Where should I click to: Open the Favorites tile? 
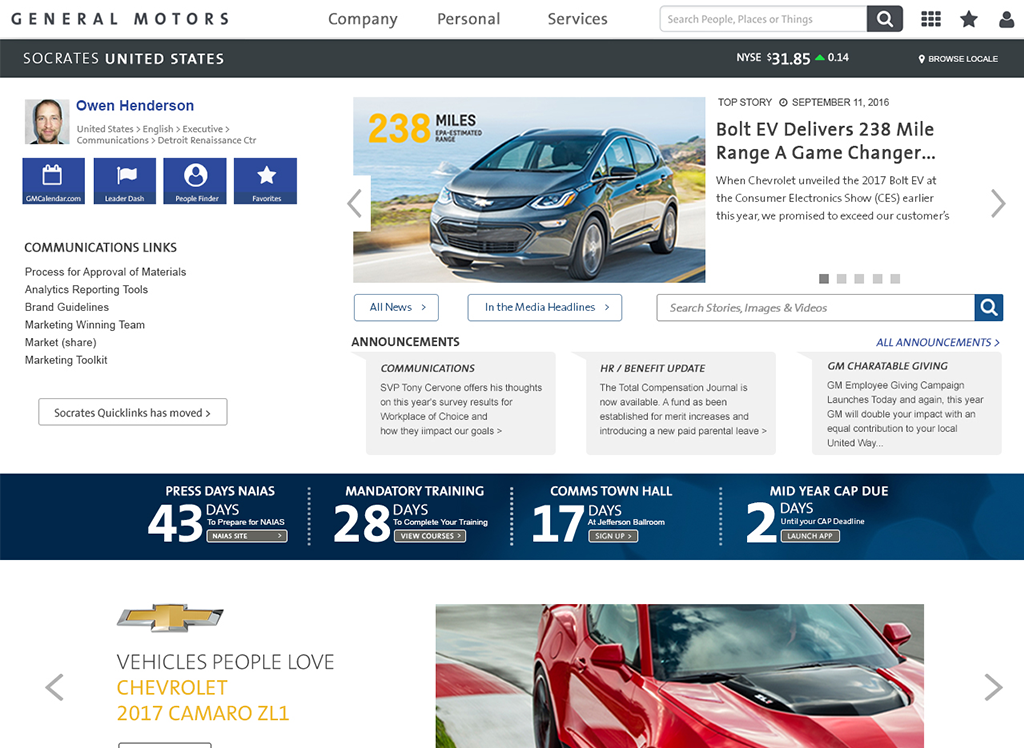click(x=266, y=181)
